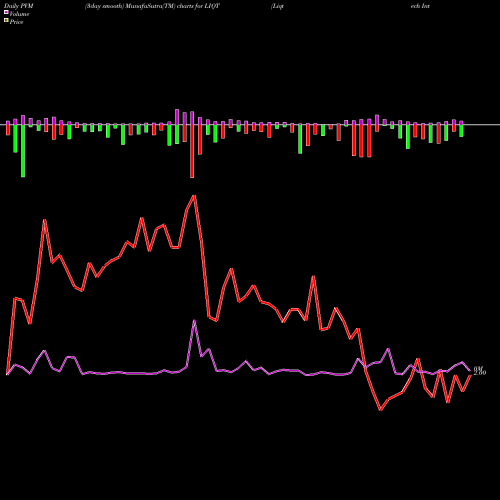Click the highest peak of the red price line
This screenshot has width=500, height=500.
pos(194,196)
